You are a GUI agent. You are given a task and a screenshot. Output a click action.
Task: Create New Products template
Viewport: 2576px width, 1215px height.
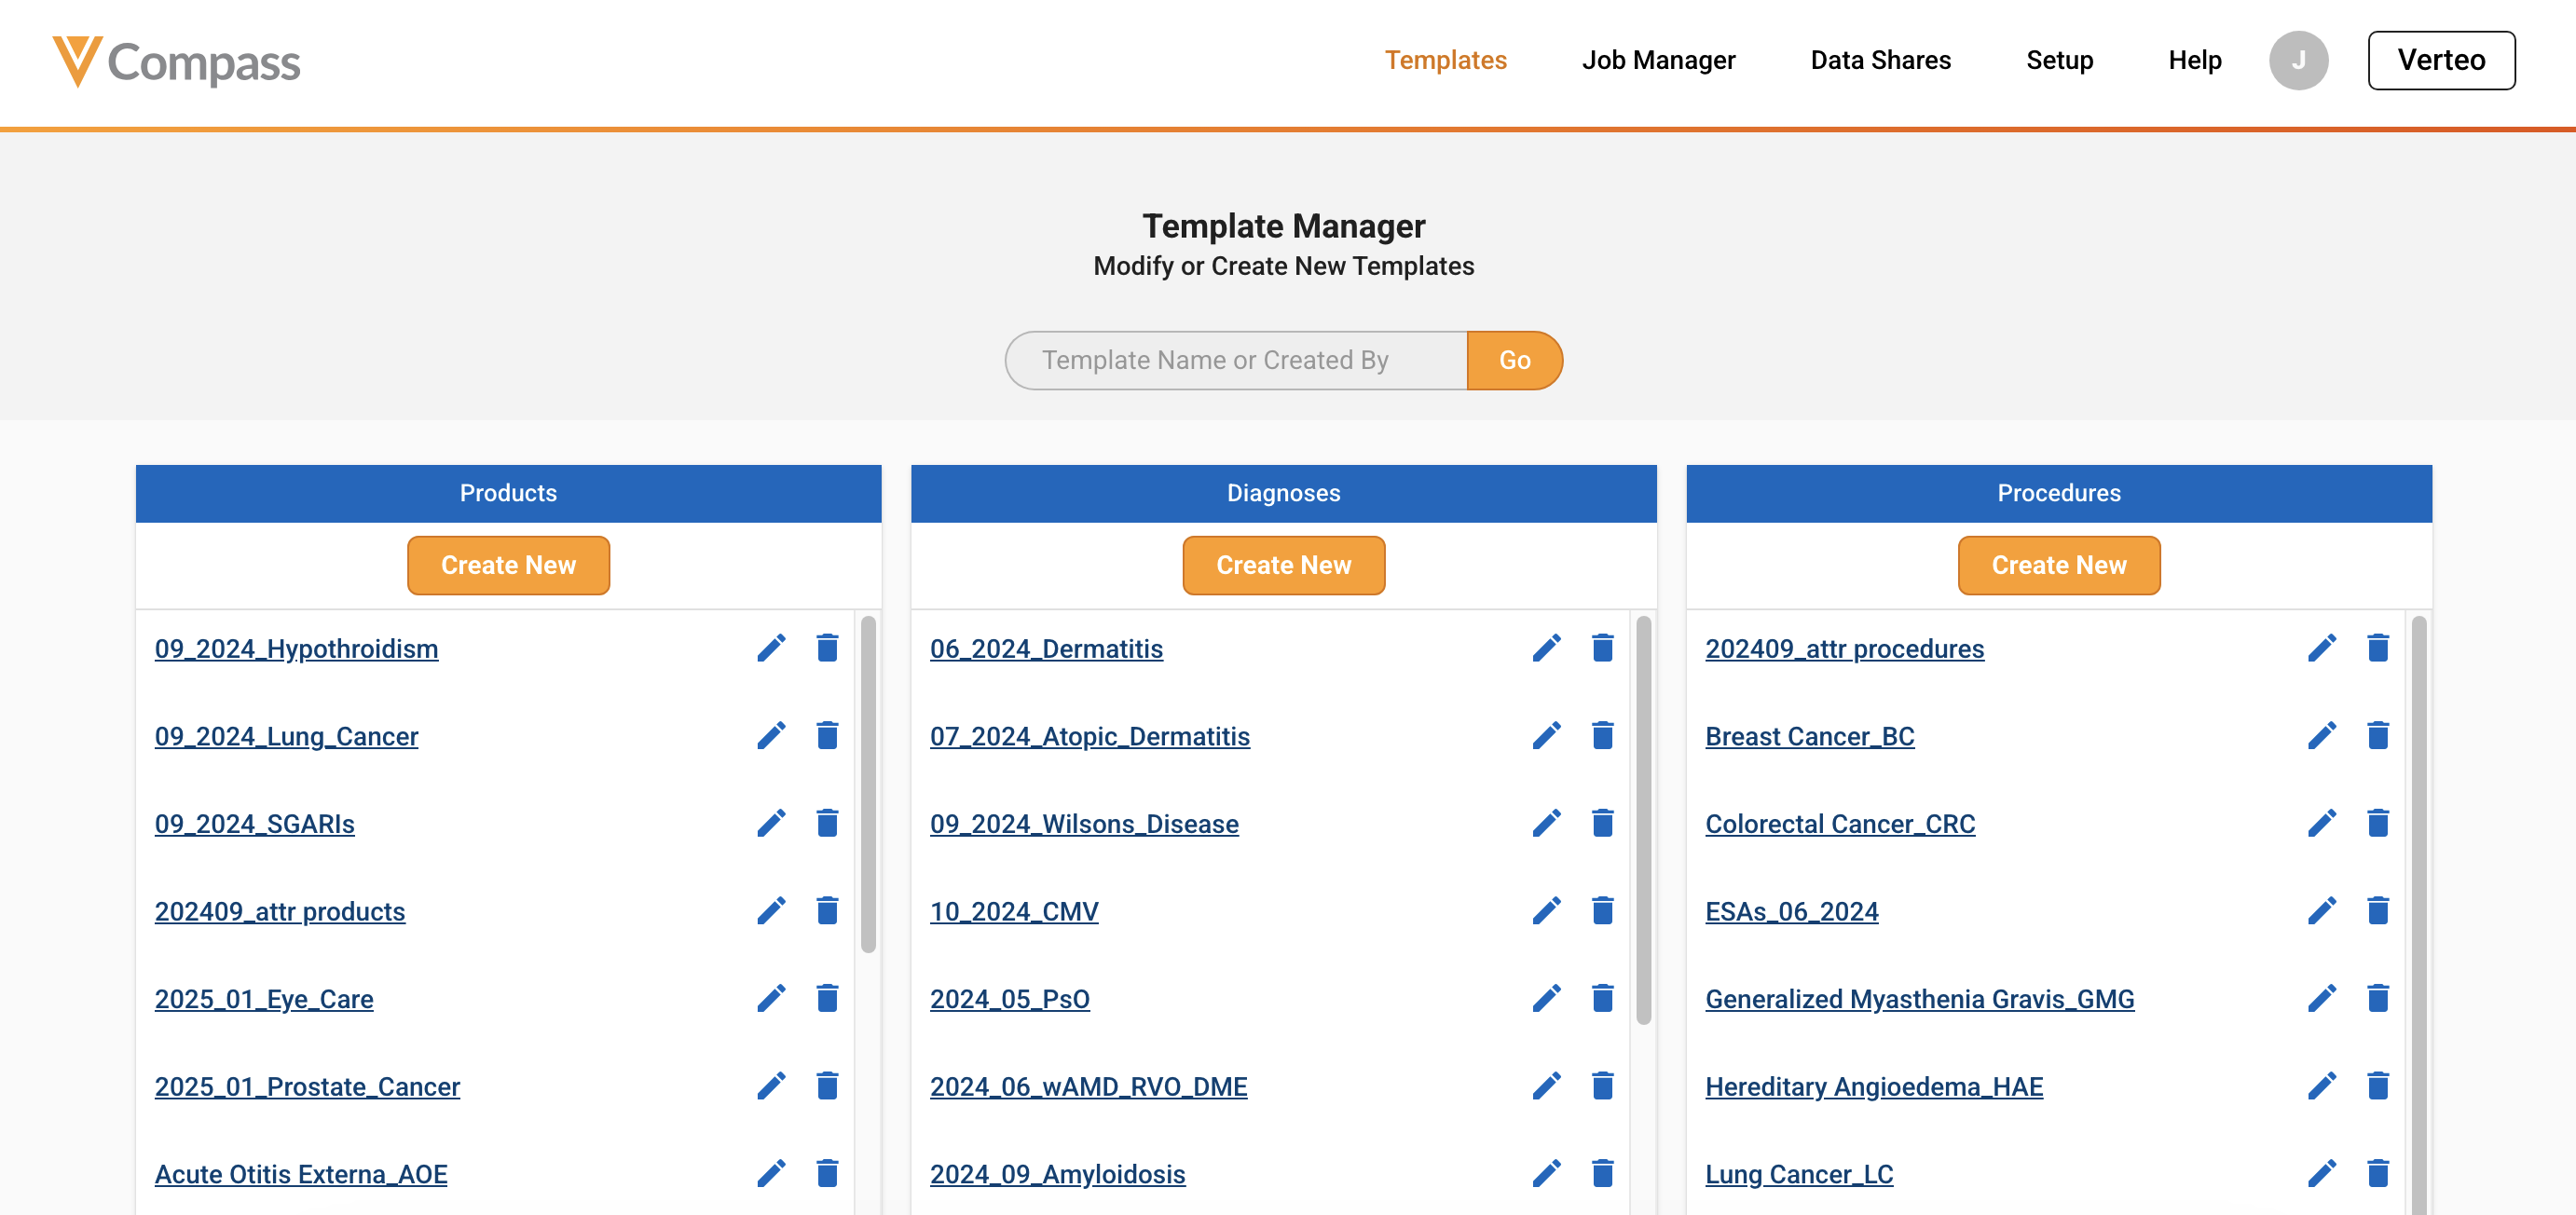click(x=508, y=565)
